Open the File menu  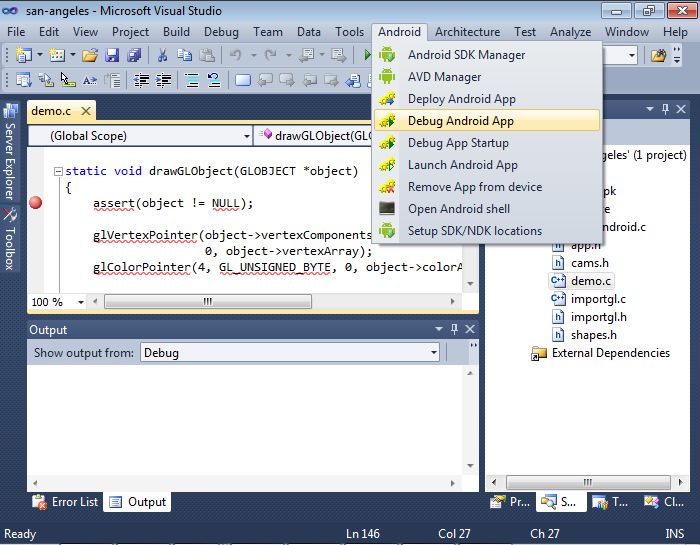pyautogui.click(x=16, y=32)
